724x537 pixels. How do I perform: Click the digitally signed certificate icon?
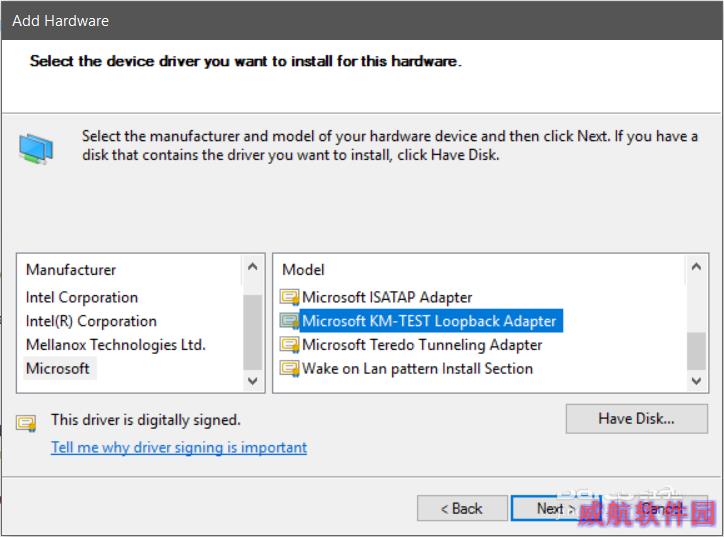(x=26, y=422)
